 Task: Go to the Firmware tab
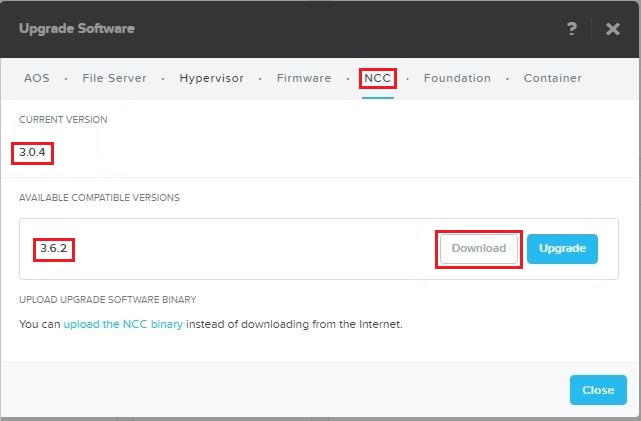pyautogui.click(x=304, y=78)
